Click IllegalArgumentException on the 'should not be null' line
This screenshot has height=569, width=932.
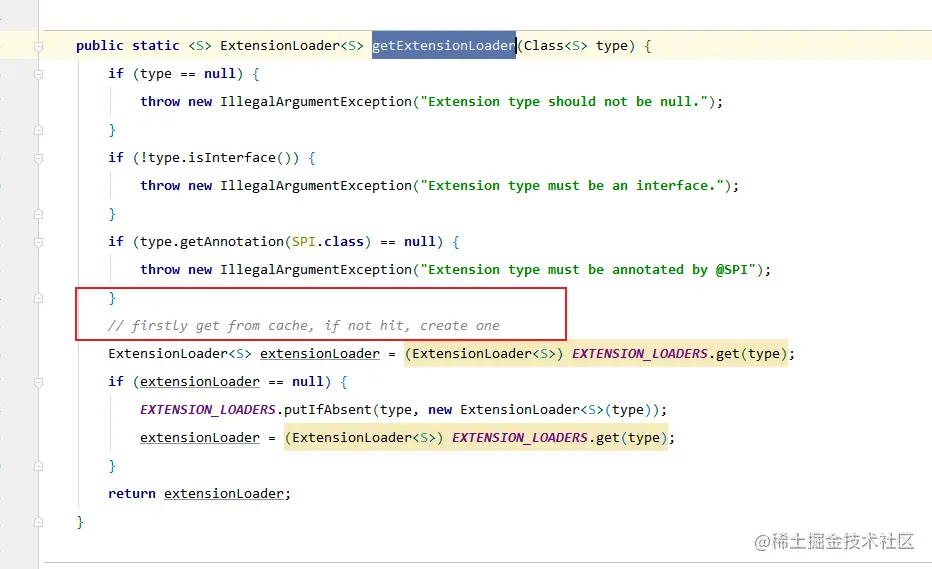point(316,102)
